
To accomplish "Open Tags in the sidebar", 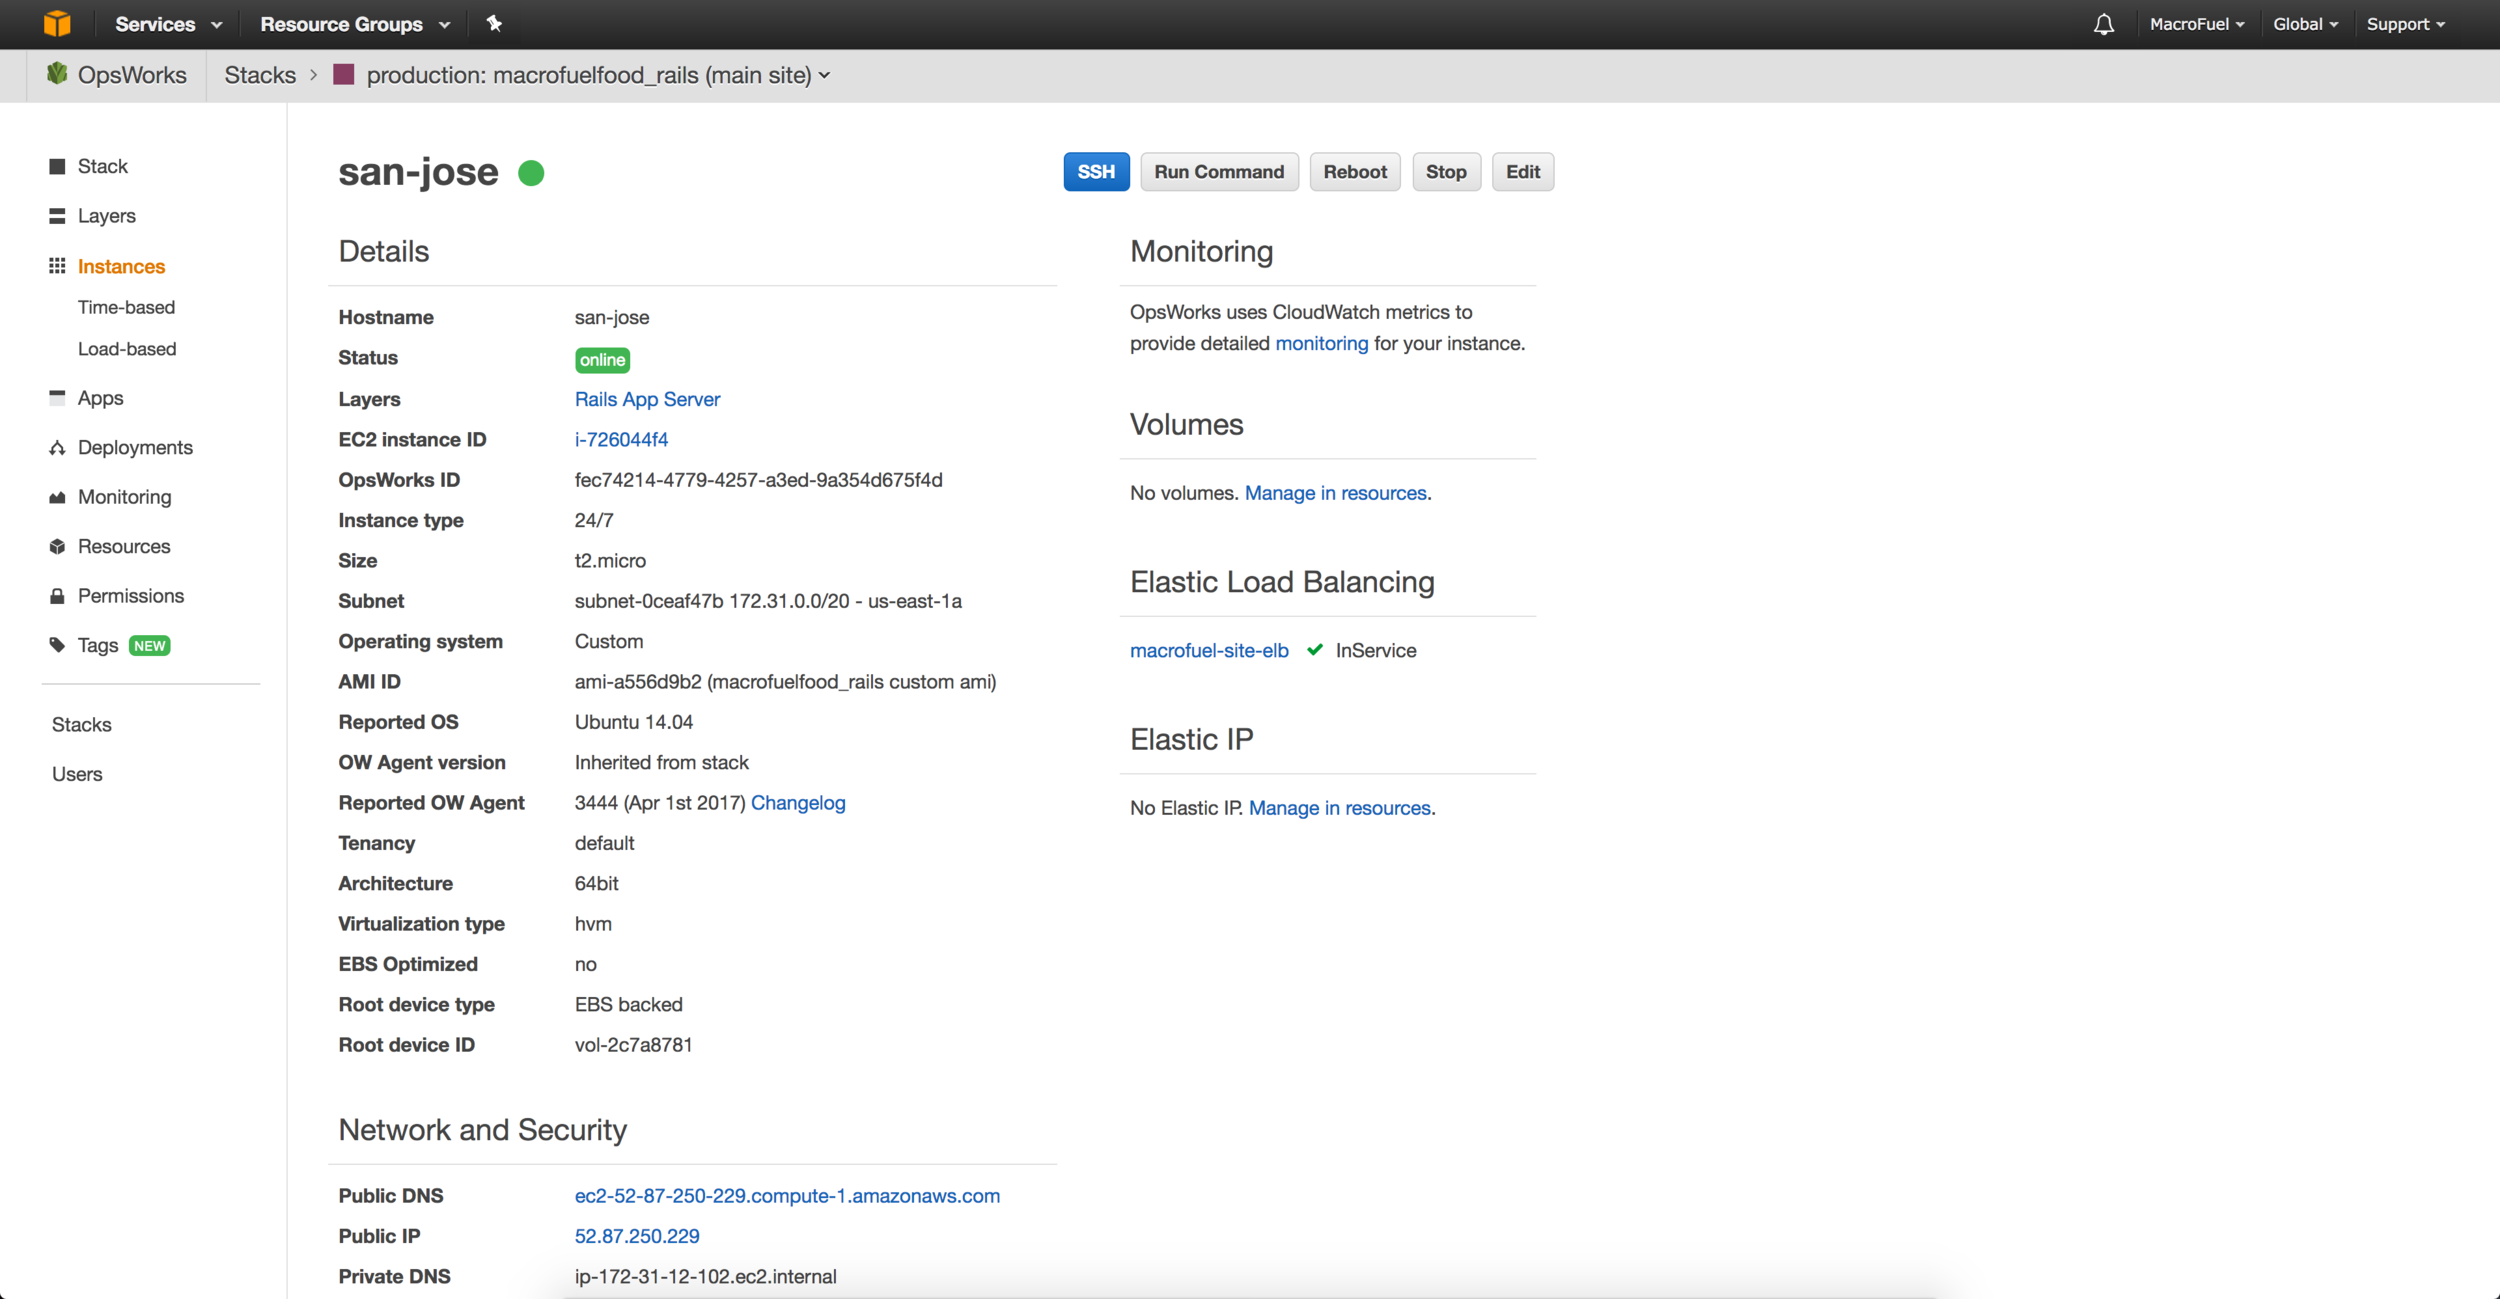I will click(98, 645).
